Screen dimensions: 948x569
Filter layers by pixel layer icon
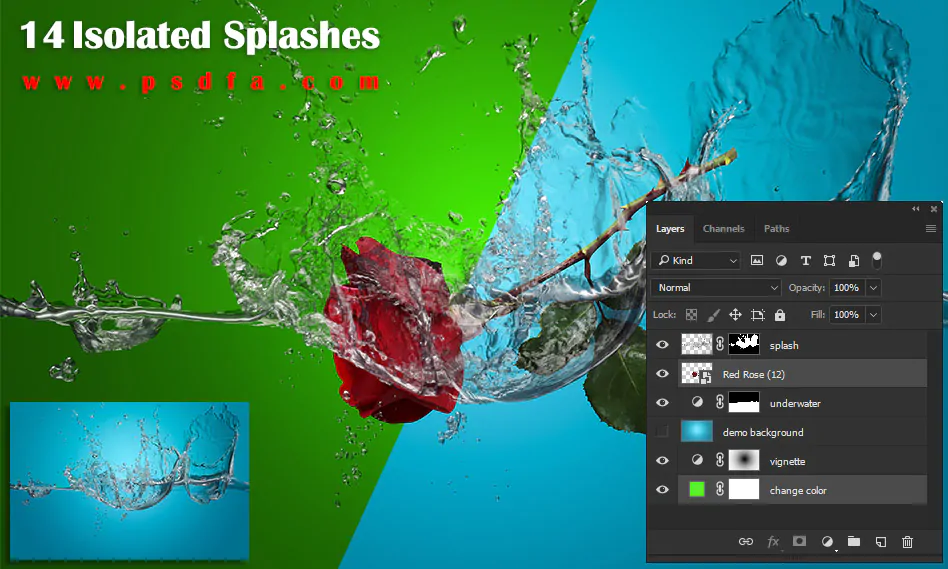(756, 261)
